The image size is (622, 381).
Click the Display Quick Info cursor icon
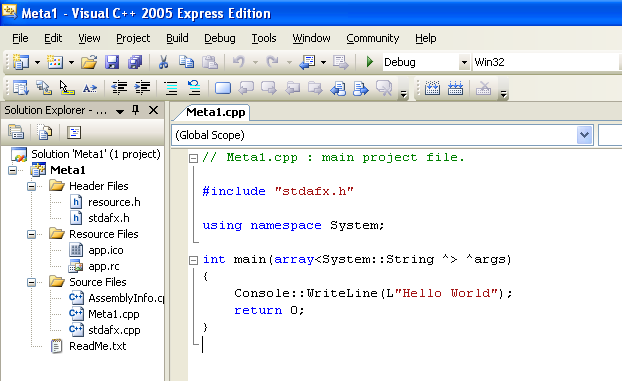coord(67,88)
